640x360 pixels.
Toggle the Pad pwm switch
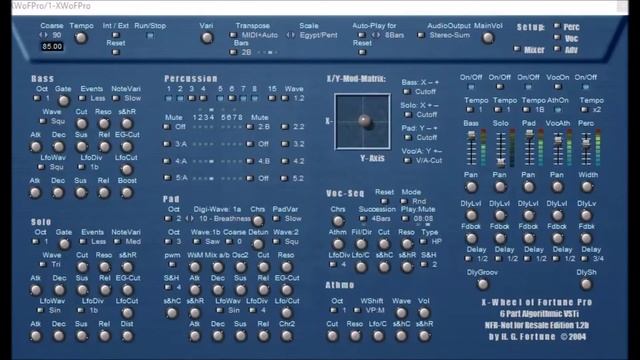pyautogui.click(x=172, y=265)
